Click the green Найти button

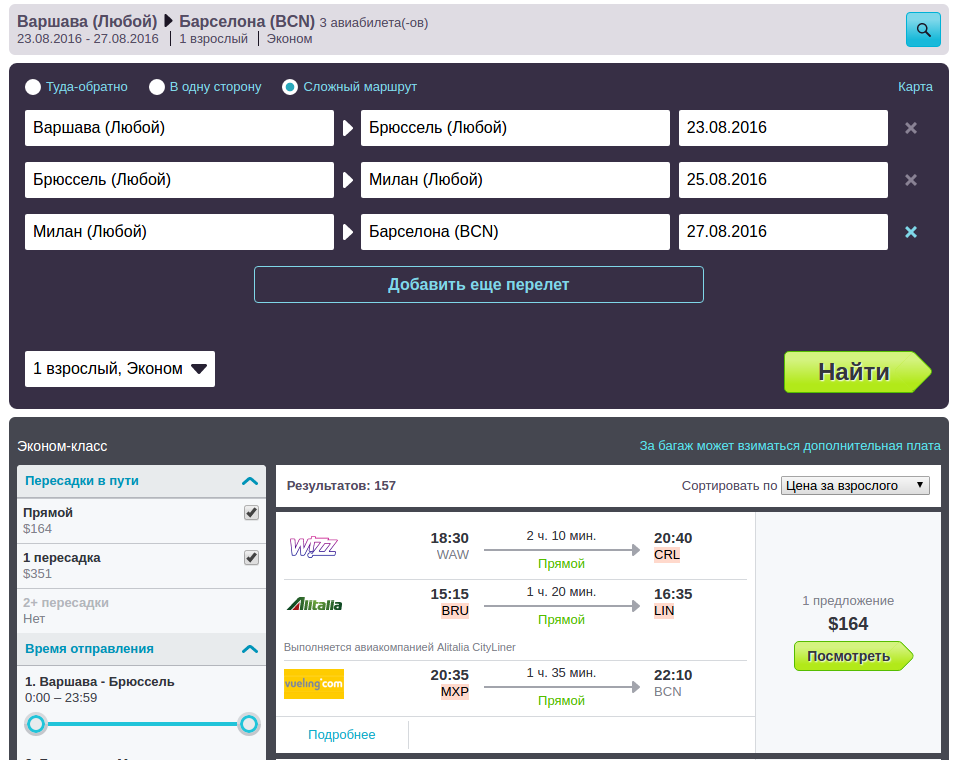tap(857, 372)
